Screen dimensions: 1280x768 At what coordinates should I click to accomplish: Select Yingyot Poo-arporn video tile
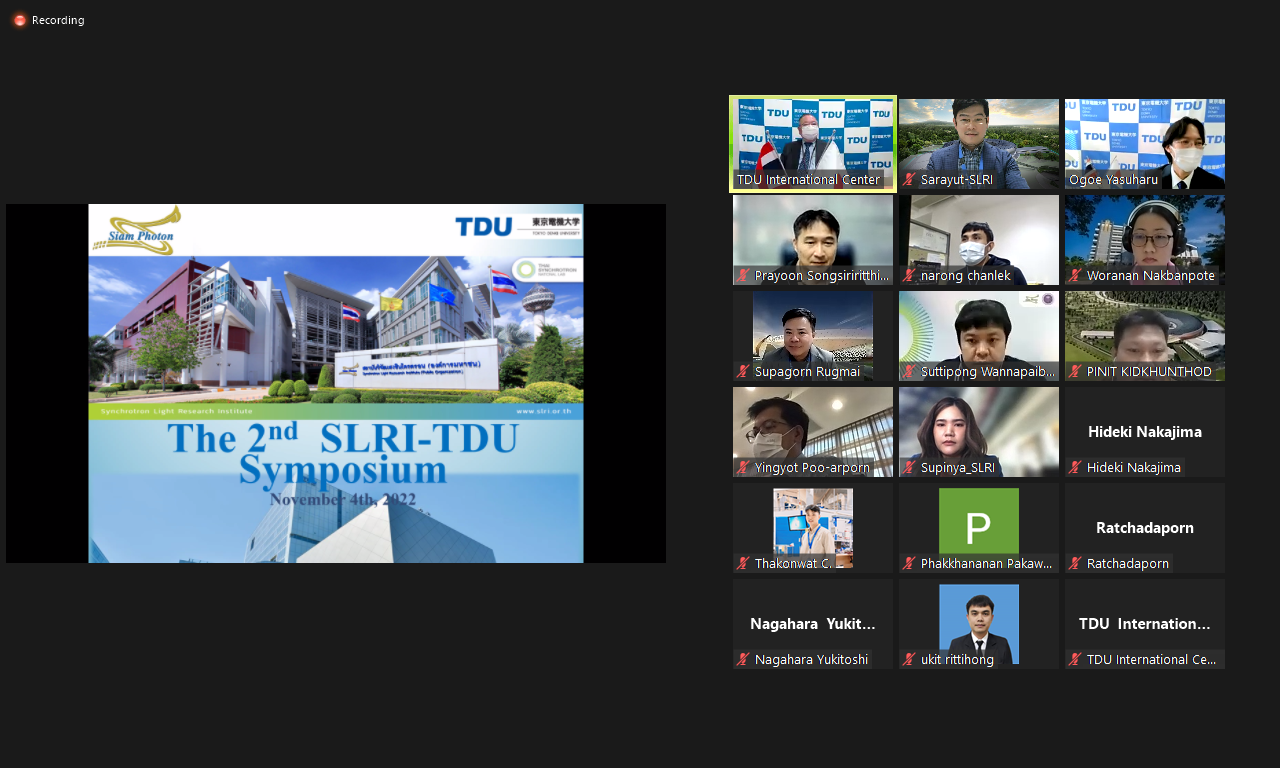813,432
